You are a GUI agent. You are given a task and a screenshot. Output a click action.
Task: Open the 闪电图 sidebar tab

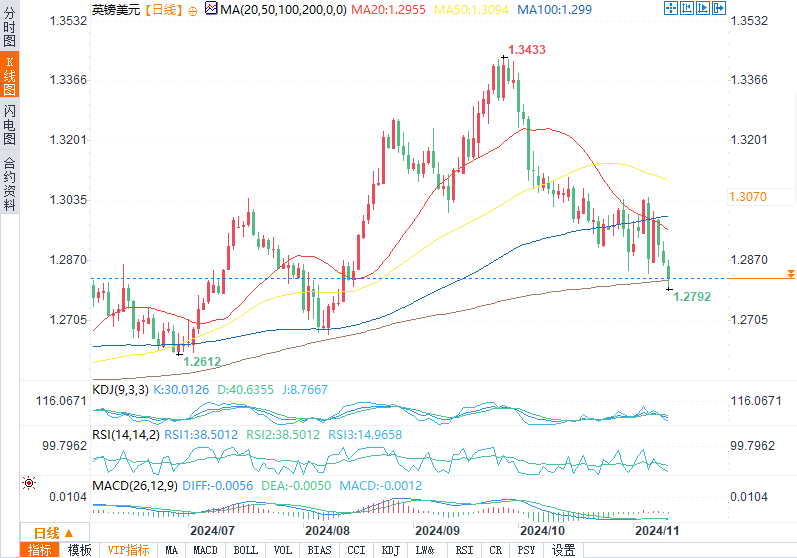(10, 127)
